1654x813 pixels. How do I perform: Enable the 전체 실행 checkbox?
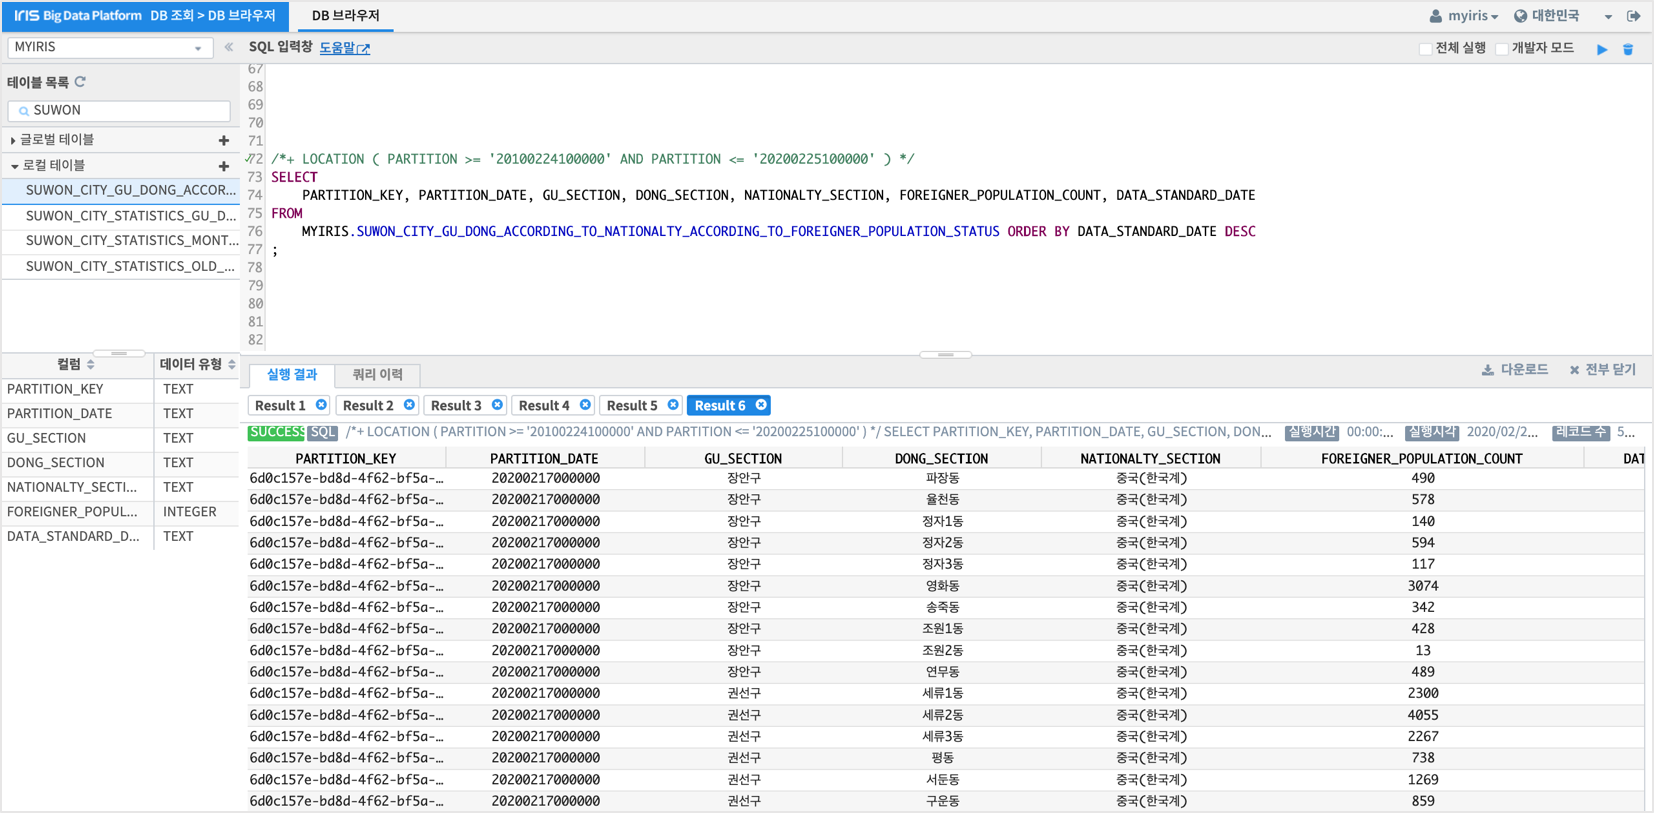point(1425,49)
